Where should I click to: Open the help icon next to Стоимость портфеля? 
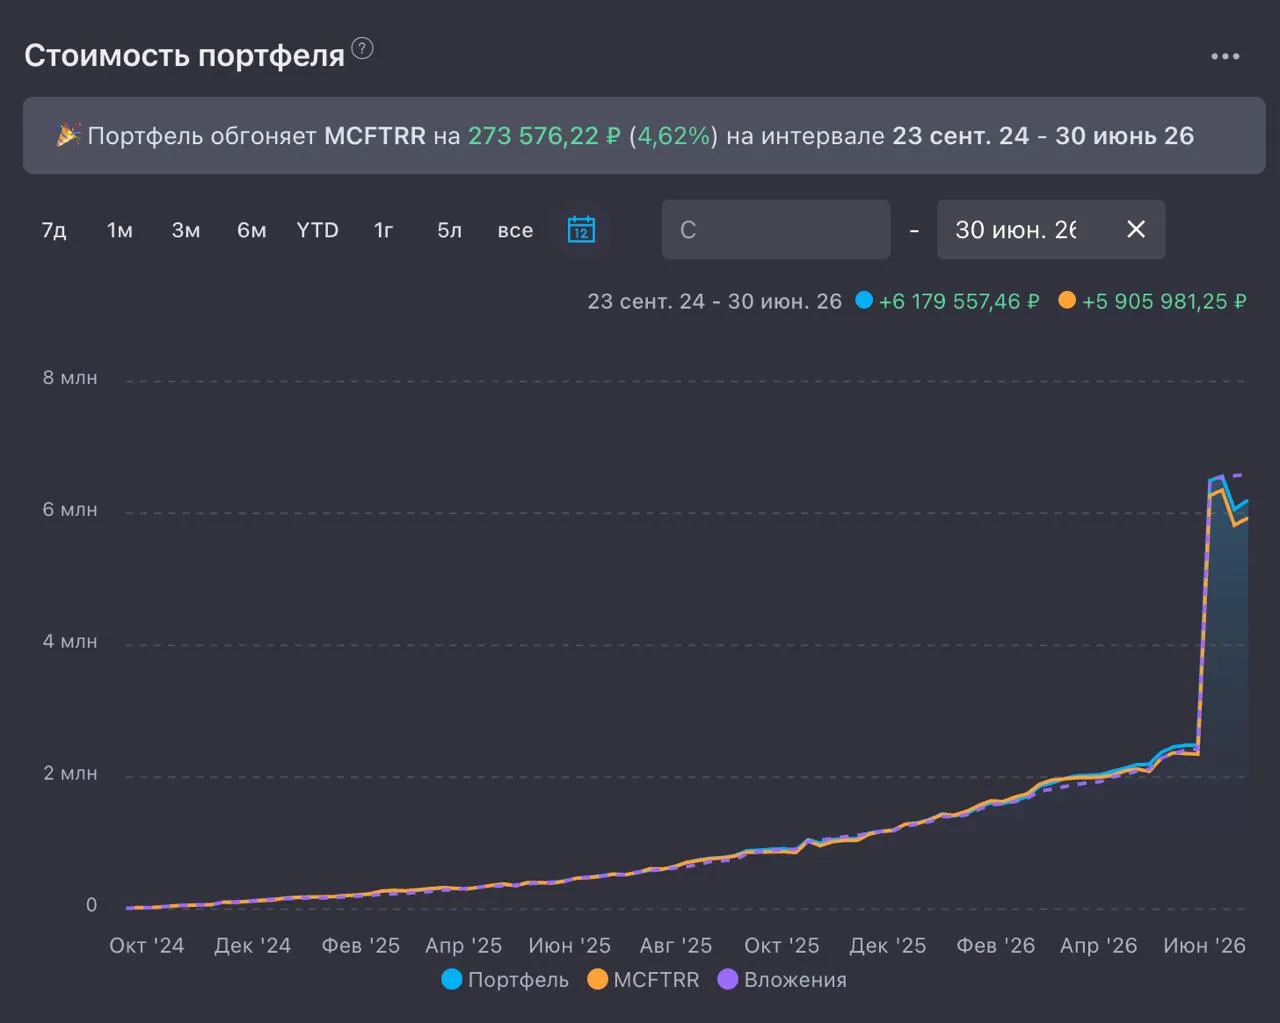(x=363, y=48)
